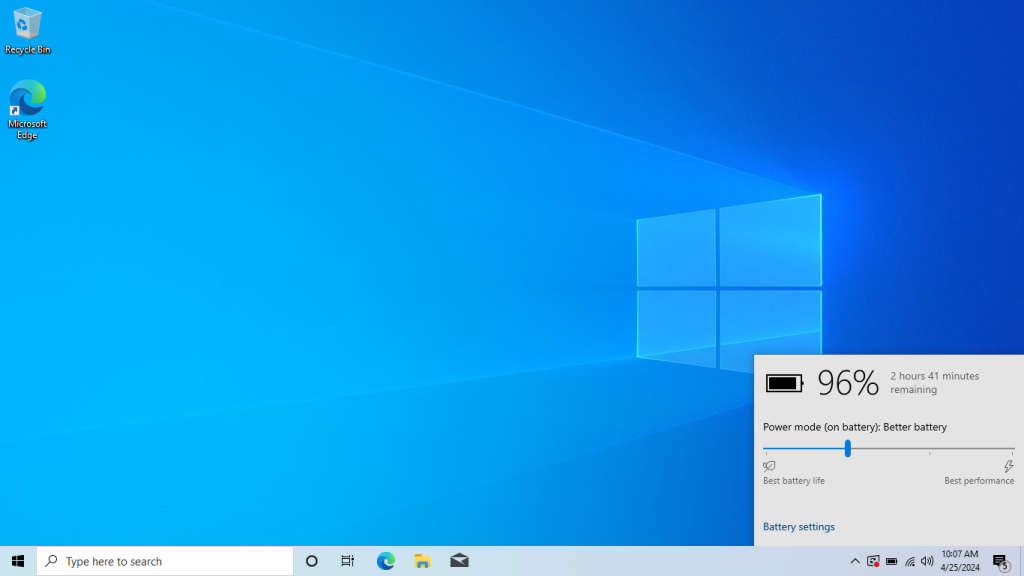
Task: Click the tray icon with the red notification dot
Action: (873, 561)
